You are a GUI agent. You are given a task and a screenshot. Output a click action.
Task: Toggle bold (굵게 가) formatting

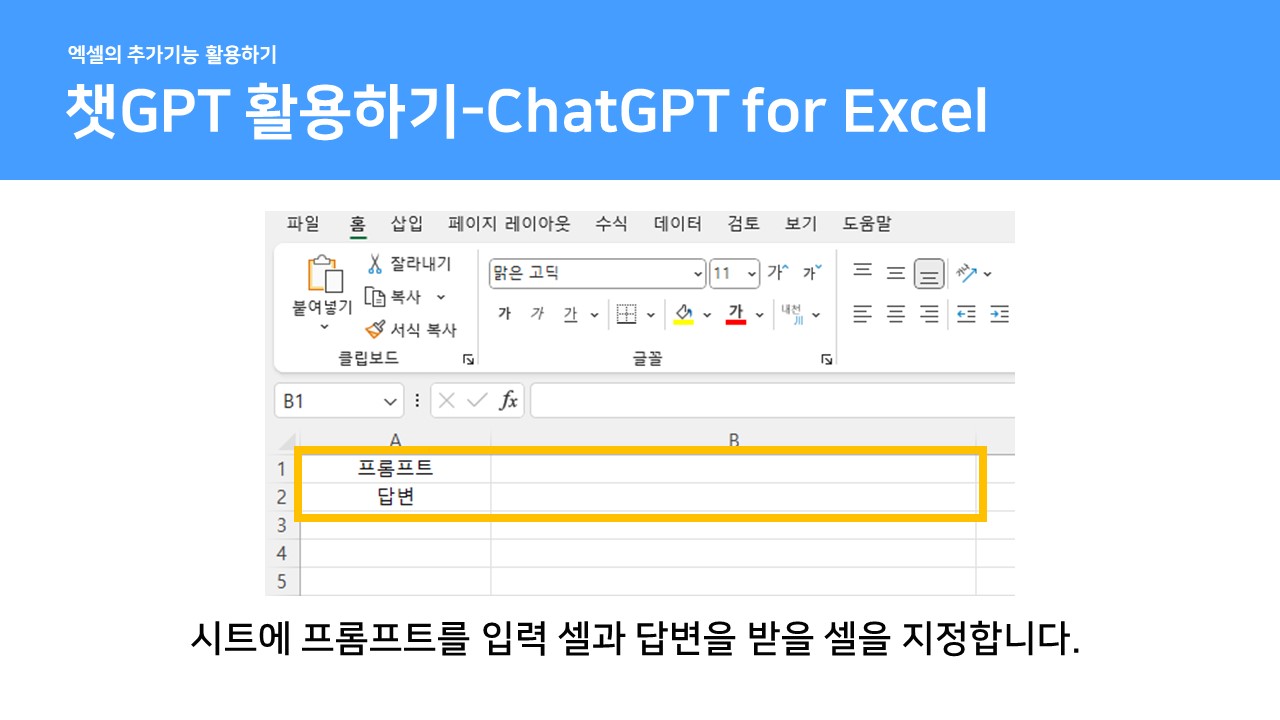tap(505, 314)
